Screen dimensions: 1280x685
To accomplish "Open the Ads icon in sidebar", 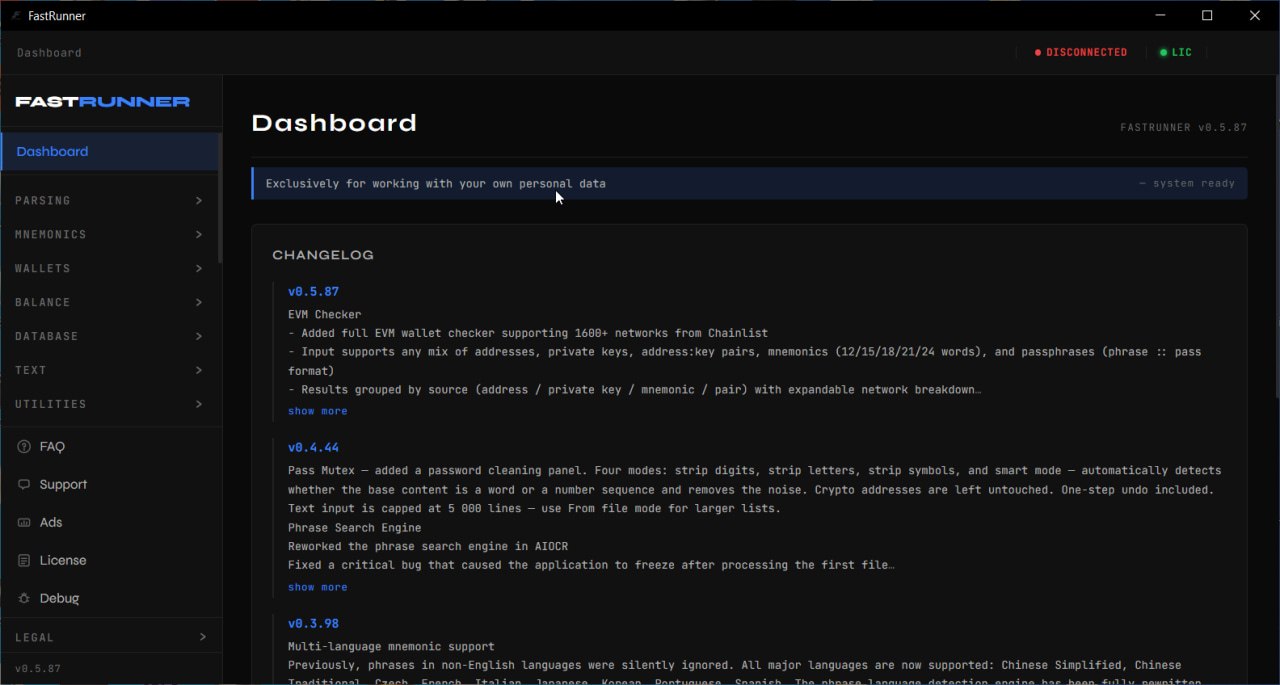I will click(x=24, y=523).
